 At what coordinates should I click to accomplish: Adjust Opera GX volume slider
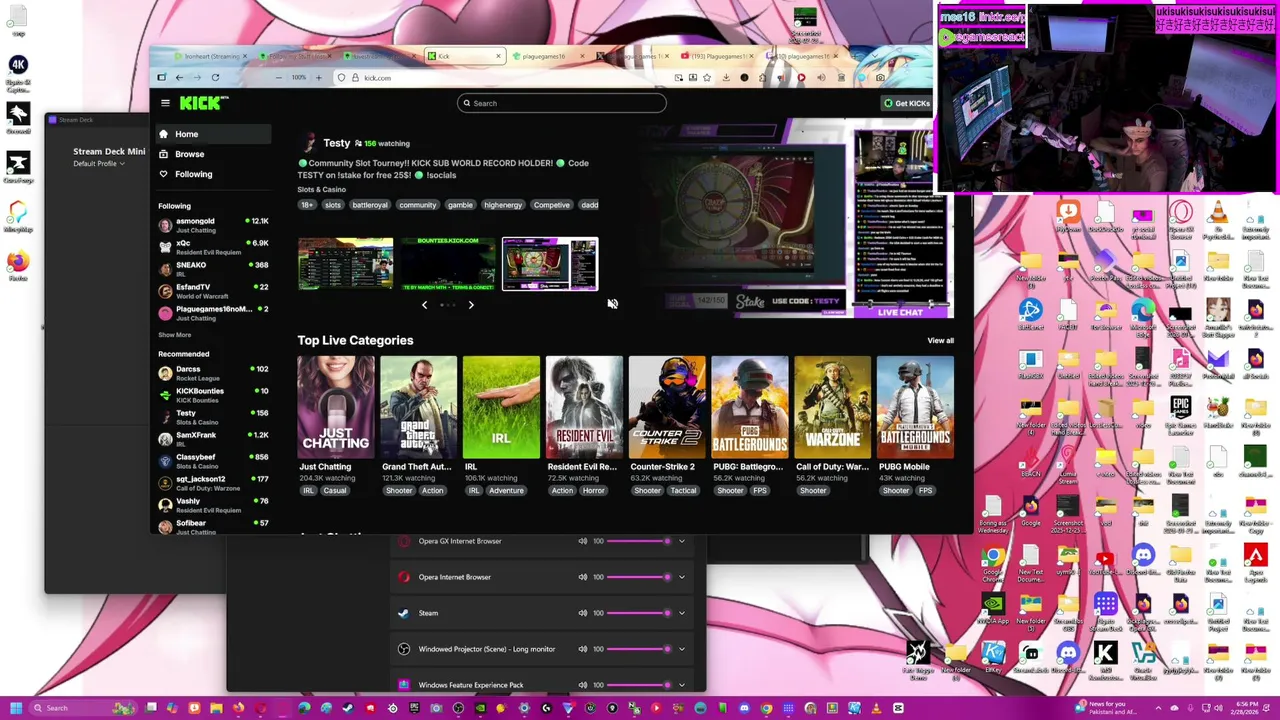[x=638, y=541]
